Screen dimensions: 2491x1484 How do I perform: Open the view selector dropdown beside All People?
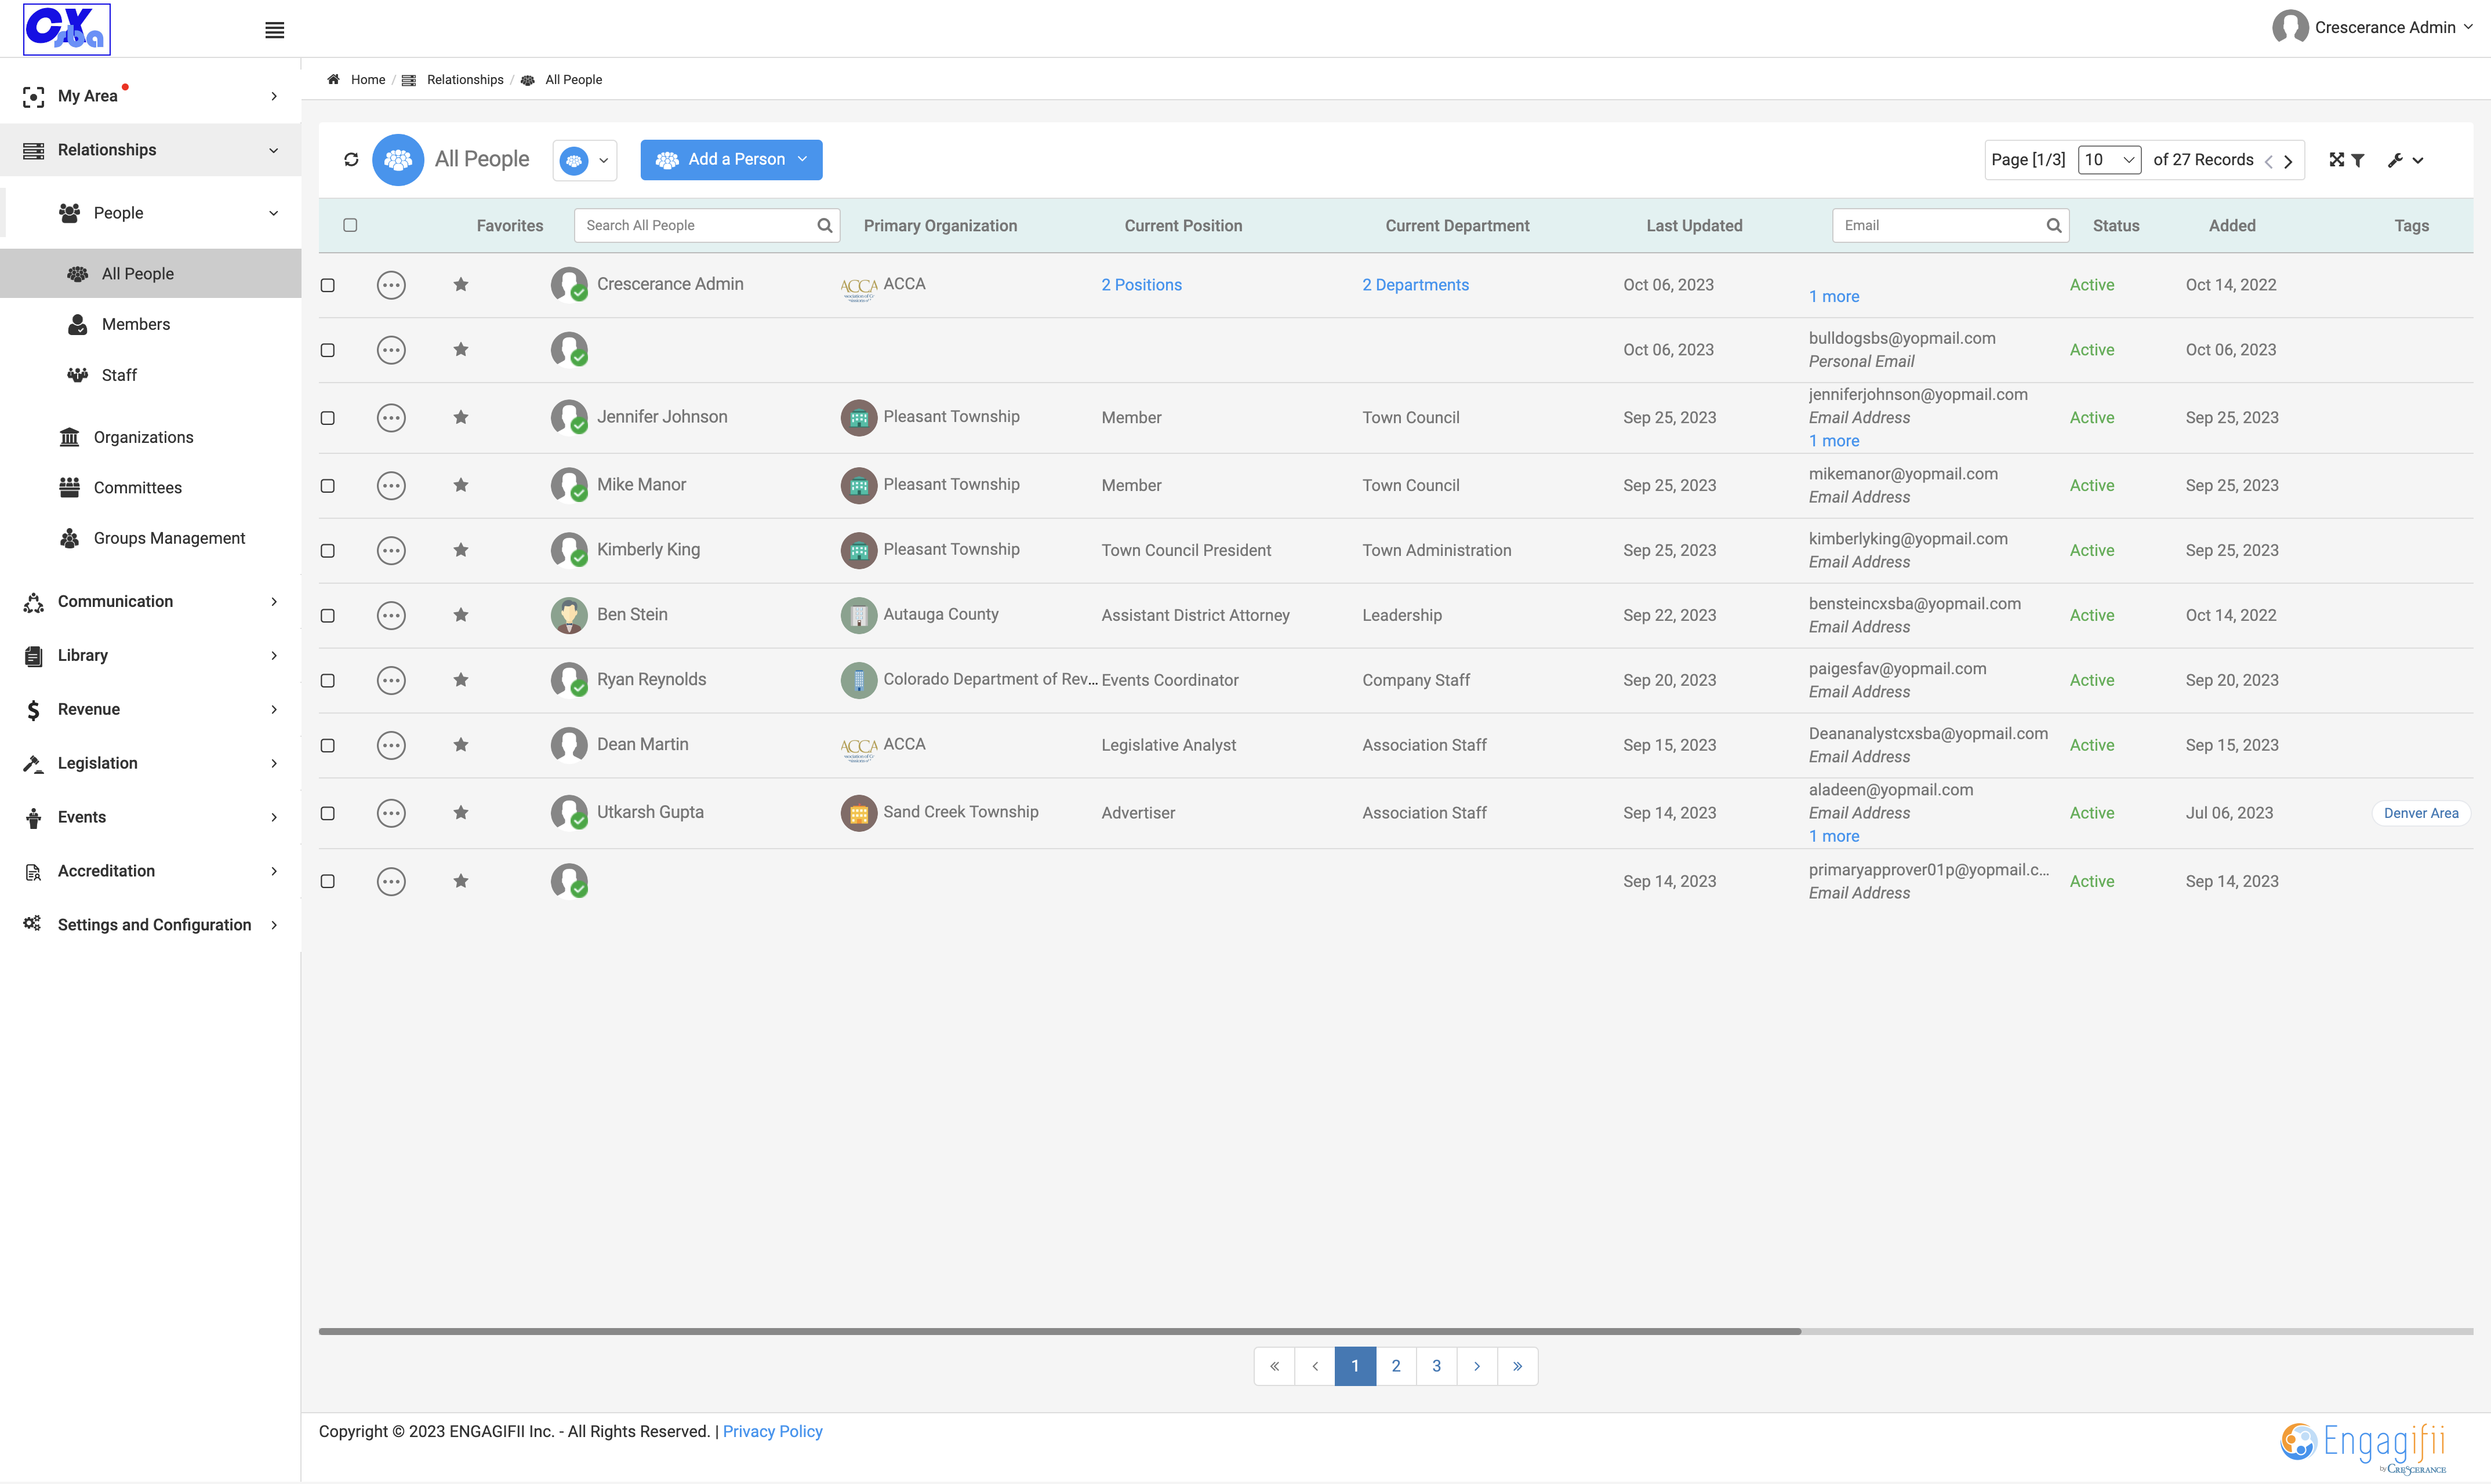click(585, 160)
